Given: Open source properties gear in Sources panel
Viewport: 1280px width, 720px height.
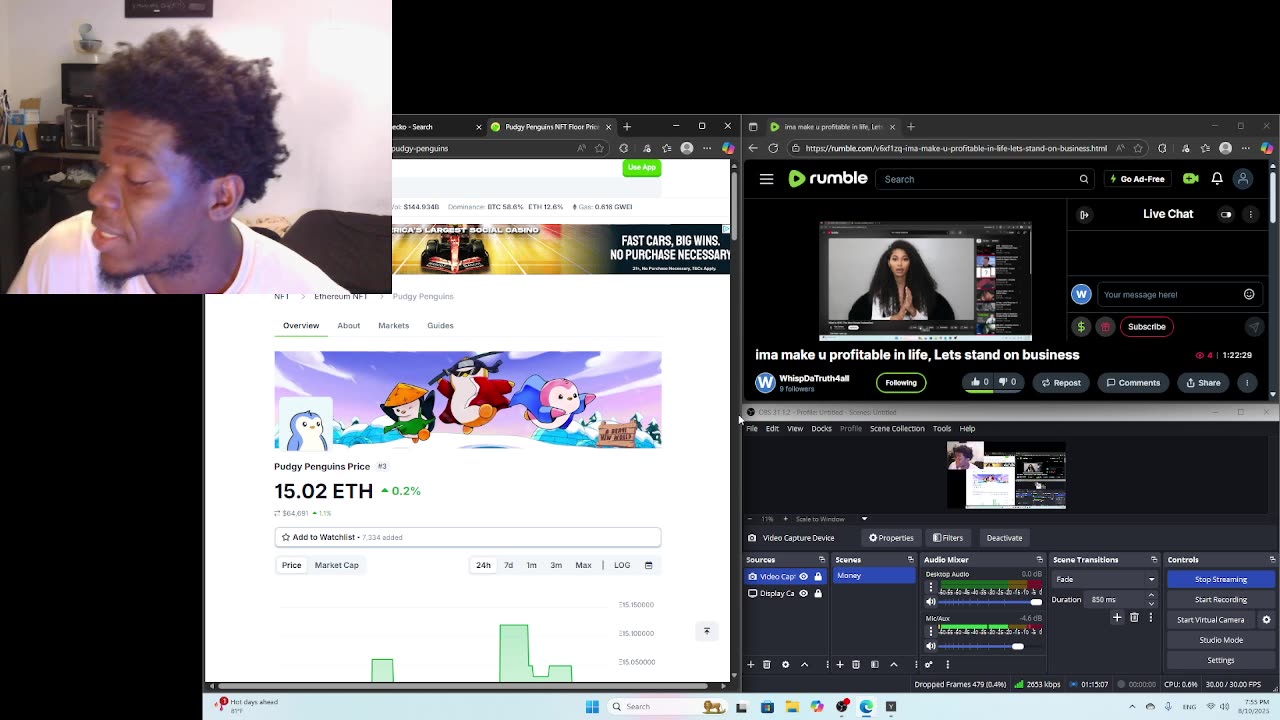Looking at the screenshot, I should pos(785,664).
